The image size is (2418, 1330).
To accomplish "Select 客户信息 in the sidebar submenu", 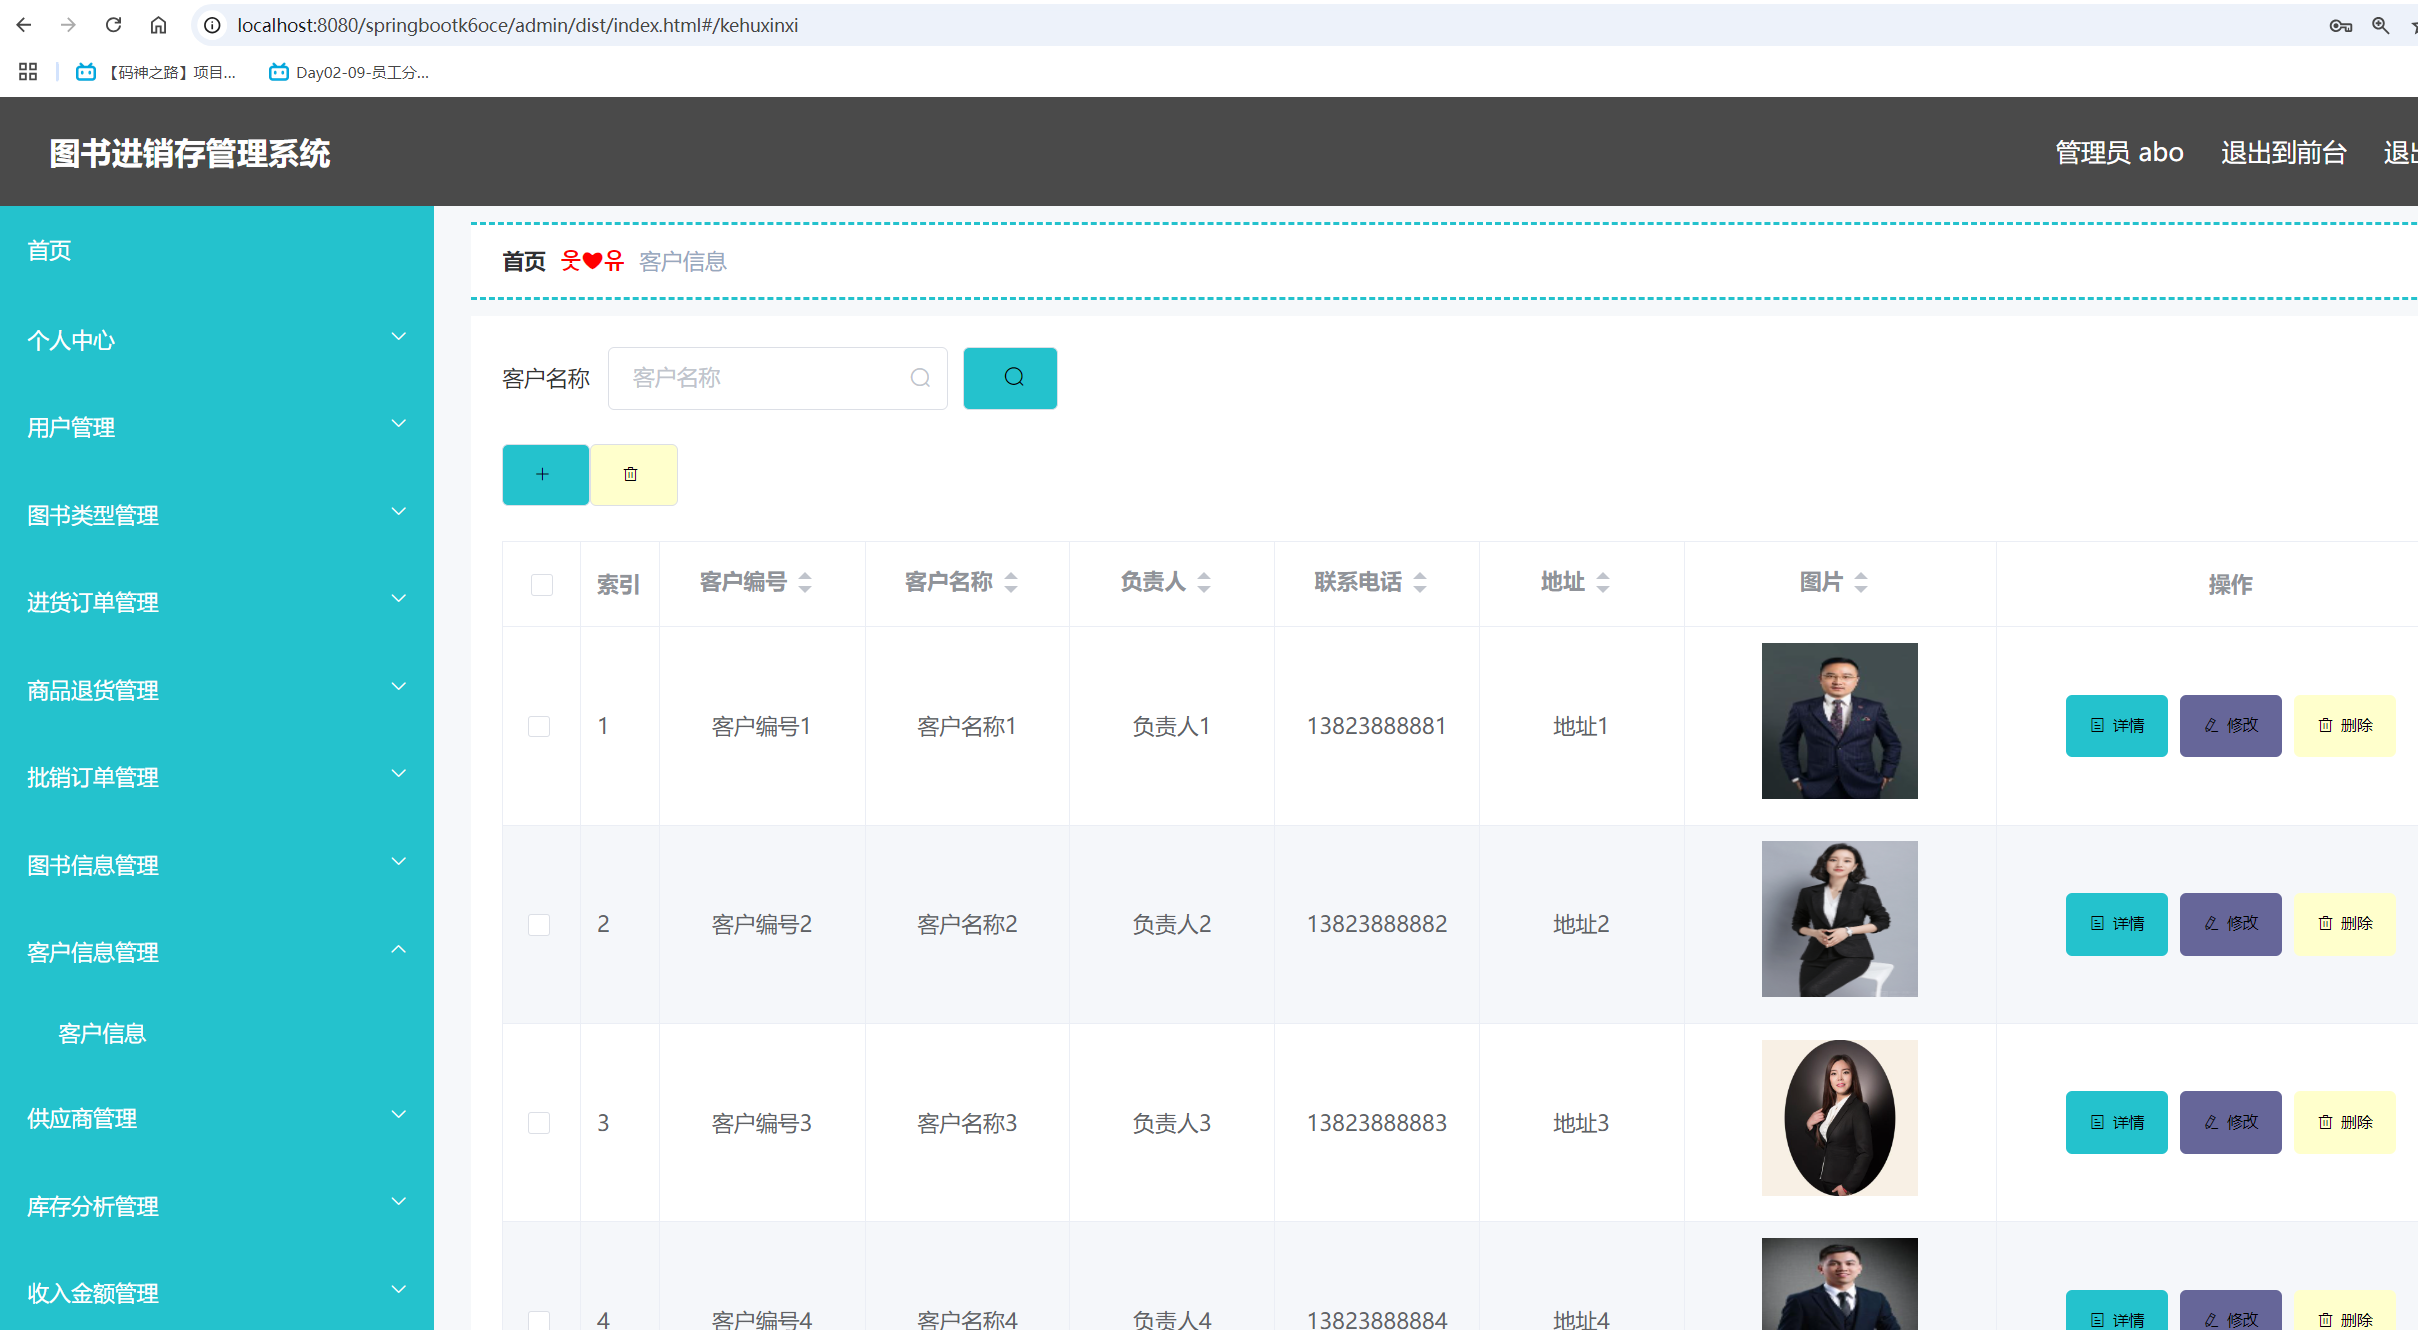I will pos(103,1032).
